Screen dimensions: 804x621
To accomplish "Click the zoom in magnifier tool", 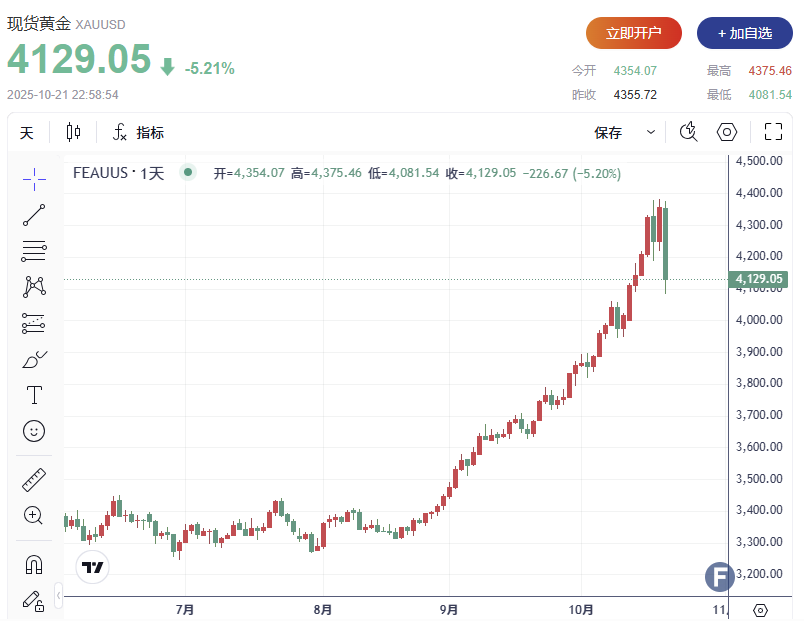I will coord(34,516).
